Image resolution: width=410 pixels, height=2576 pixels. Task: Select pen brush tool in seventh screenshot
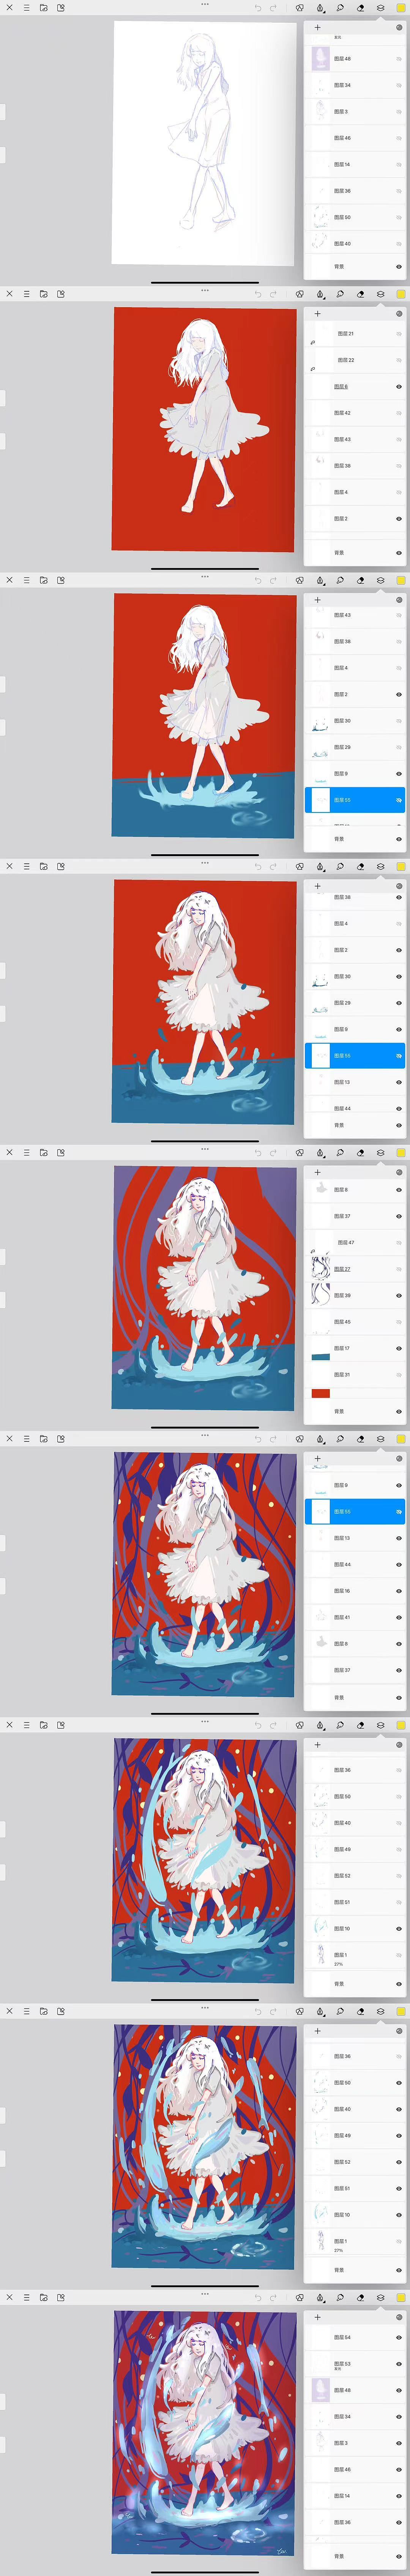pyautogui.click(x=320, y=1725)
